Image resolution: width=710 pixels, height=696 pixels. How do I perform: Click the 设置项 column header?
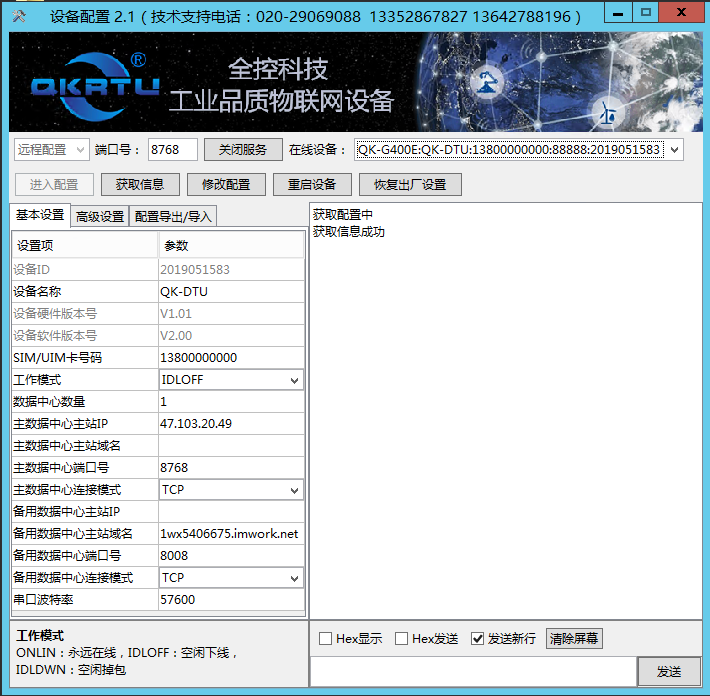pos(85,245)
